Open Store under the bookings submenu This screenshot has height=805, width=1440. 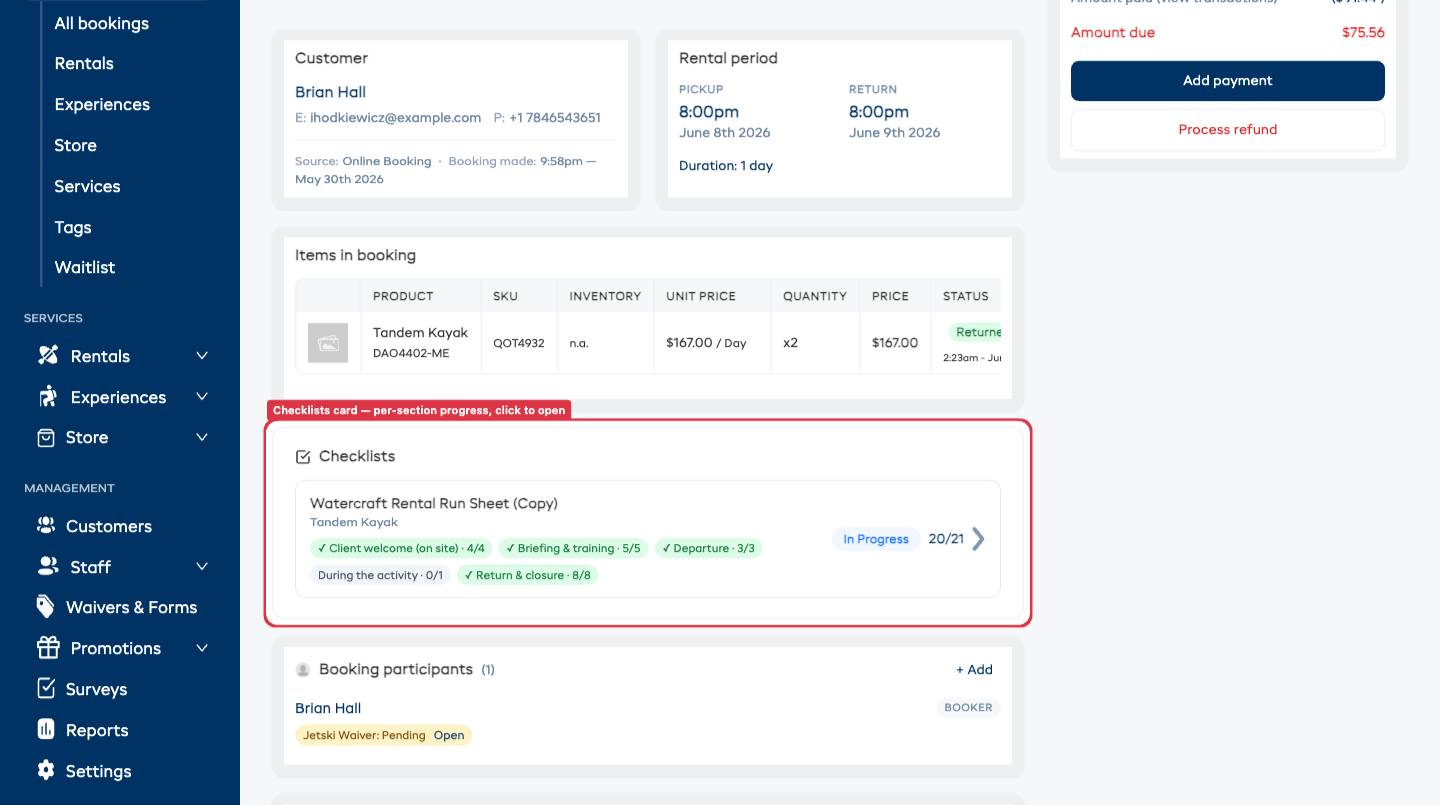click(x=76, y=145)
